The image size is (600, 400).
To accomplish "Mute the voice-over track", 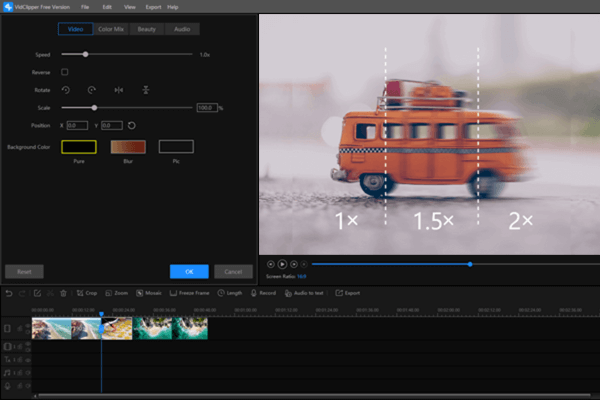I will tap(28, 386).
